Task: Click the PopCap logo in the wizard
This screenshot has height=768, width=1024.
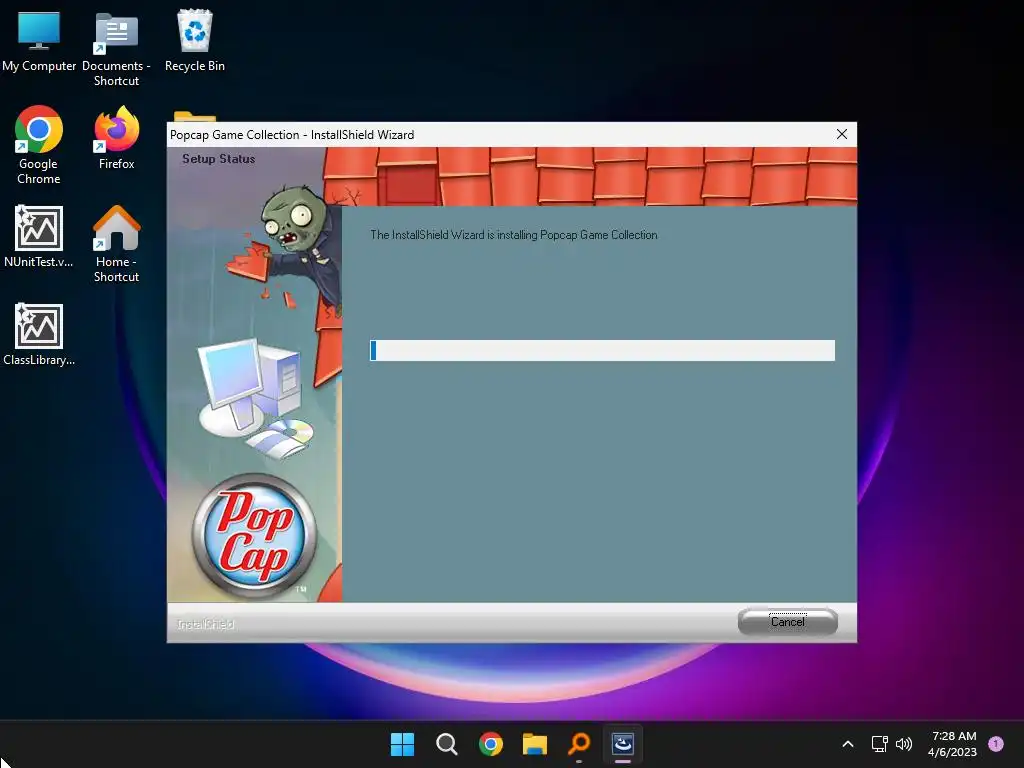Action: point(255,536)
